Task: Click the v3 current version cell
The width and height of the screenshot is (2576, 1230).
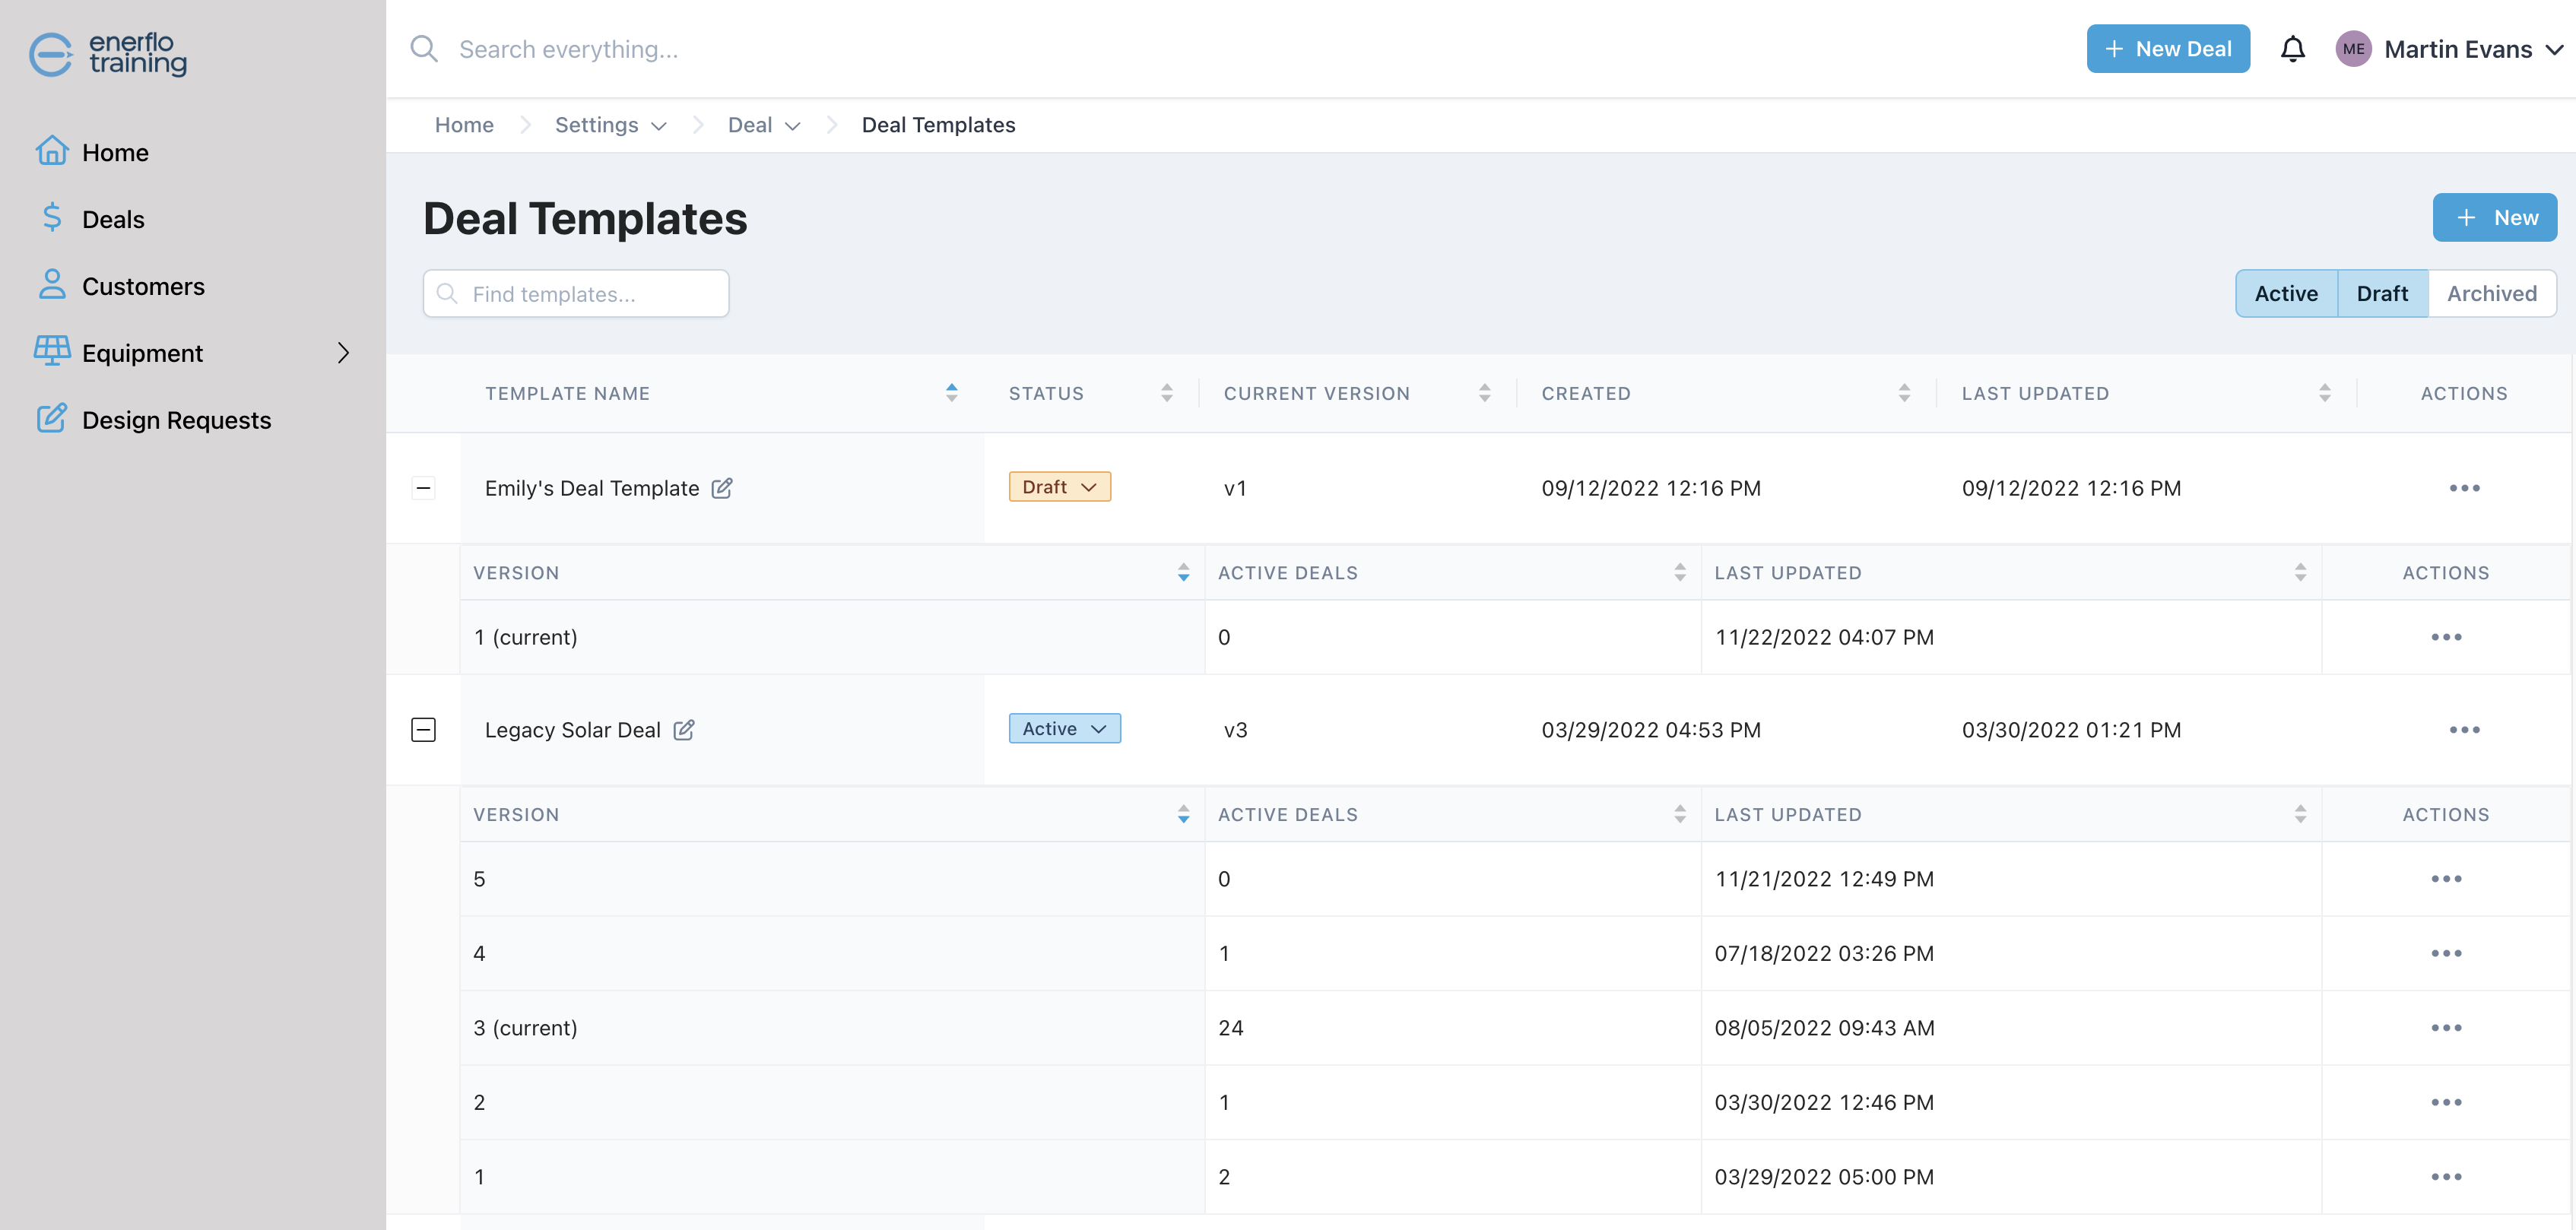Action: click(1235, 730)
